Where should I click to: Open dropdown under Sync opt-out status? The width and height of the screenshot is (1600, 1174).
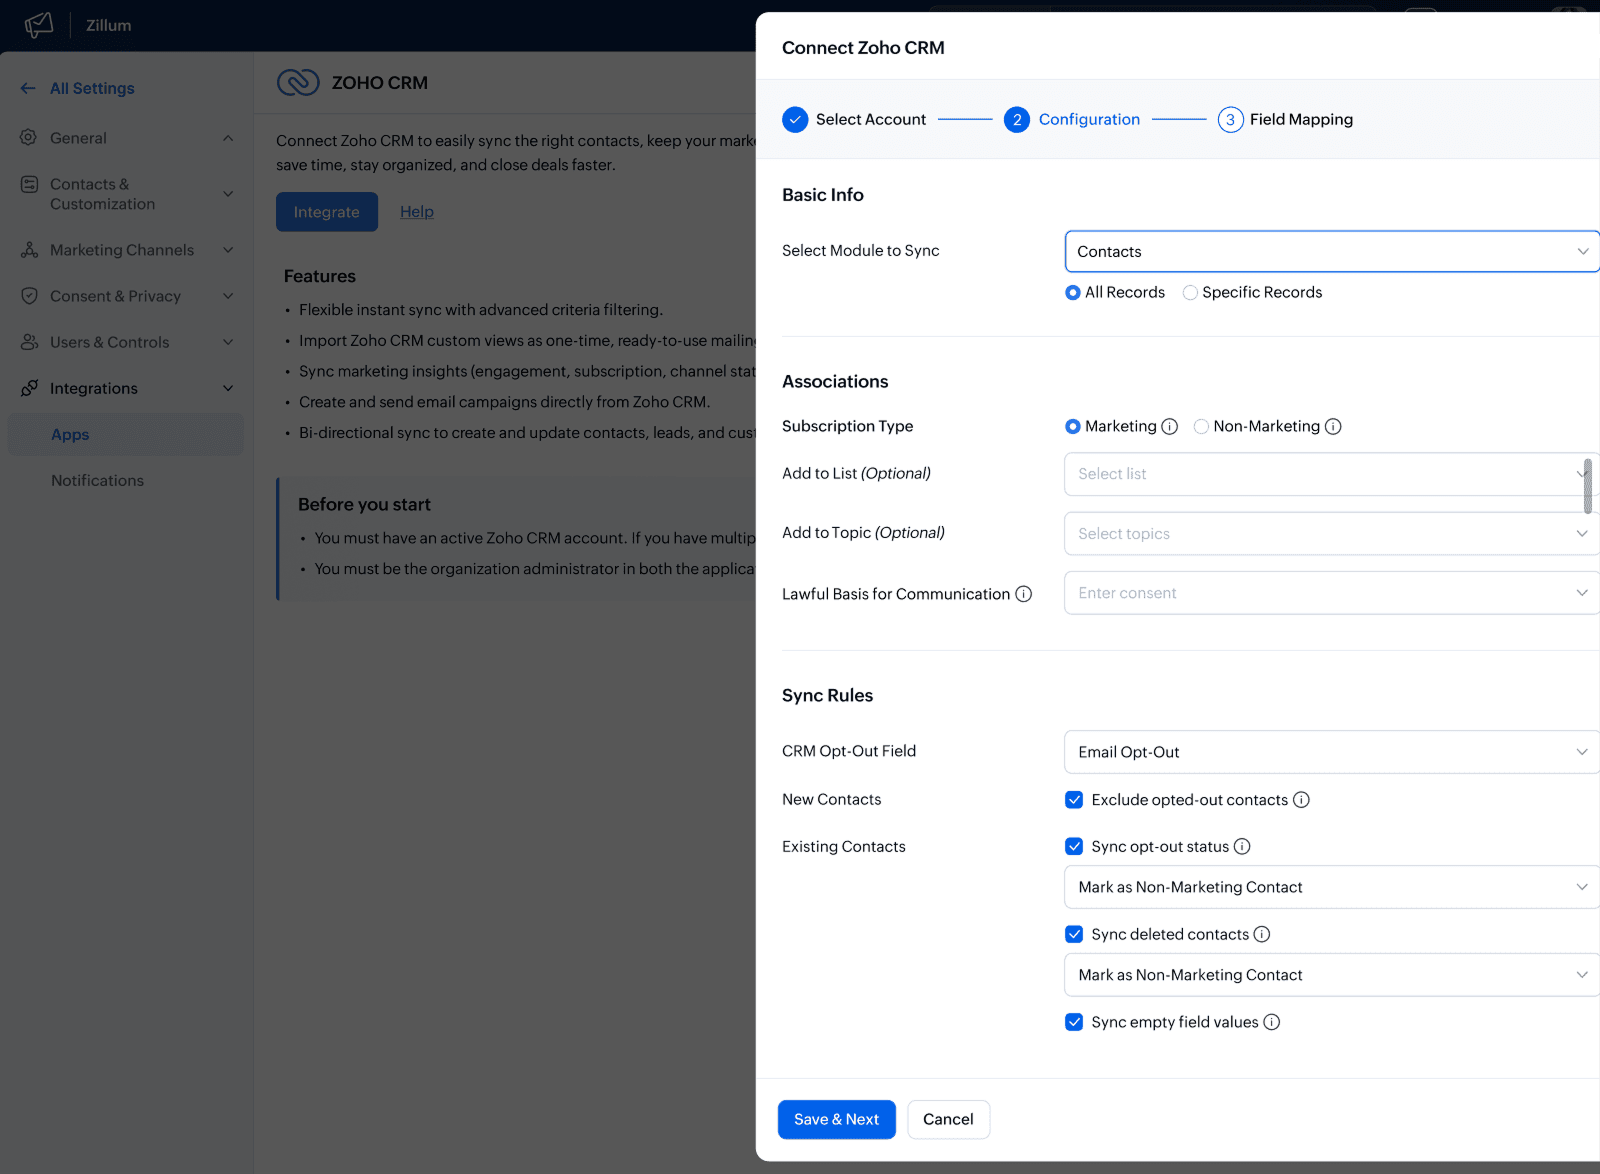pyautogui.click(x=1332, y=887)
